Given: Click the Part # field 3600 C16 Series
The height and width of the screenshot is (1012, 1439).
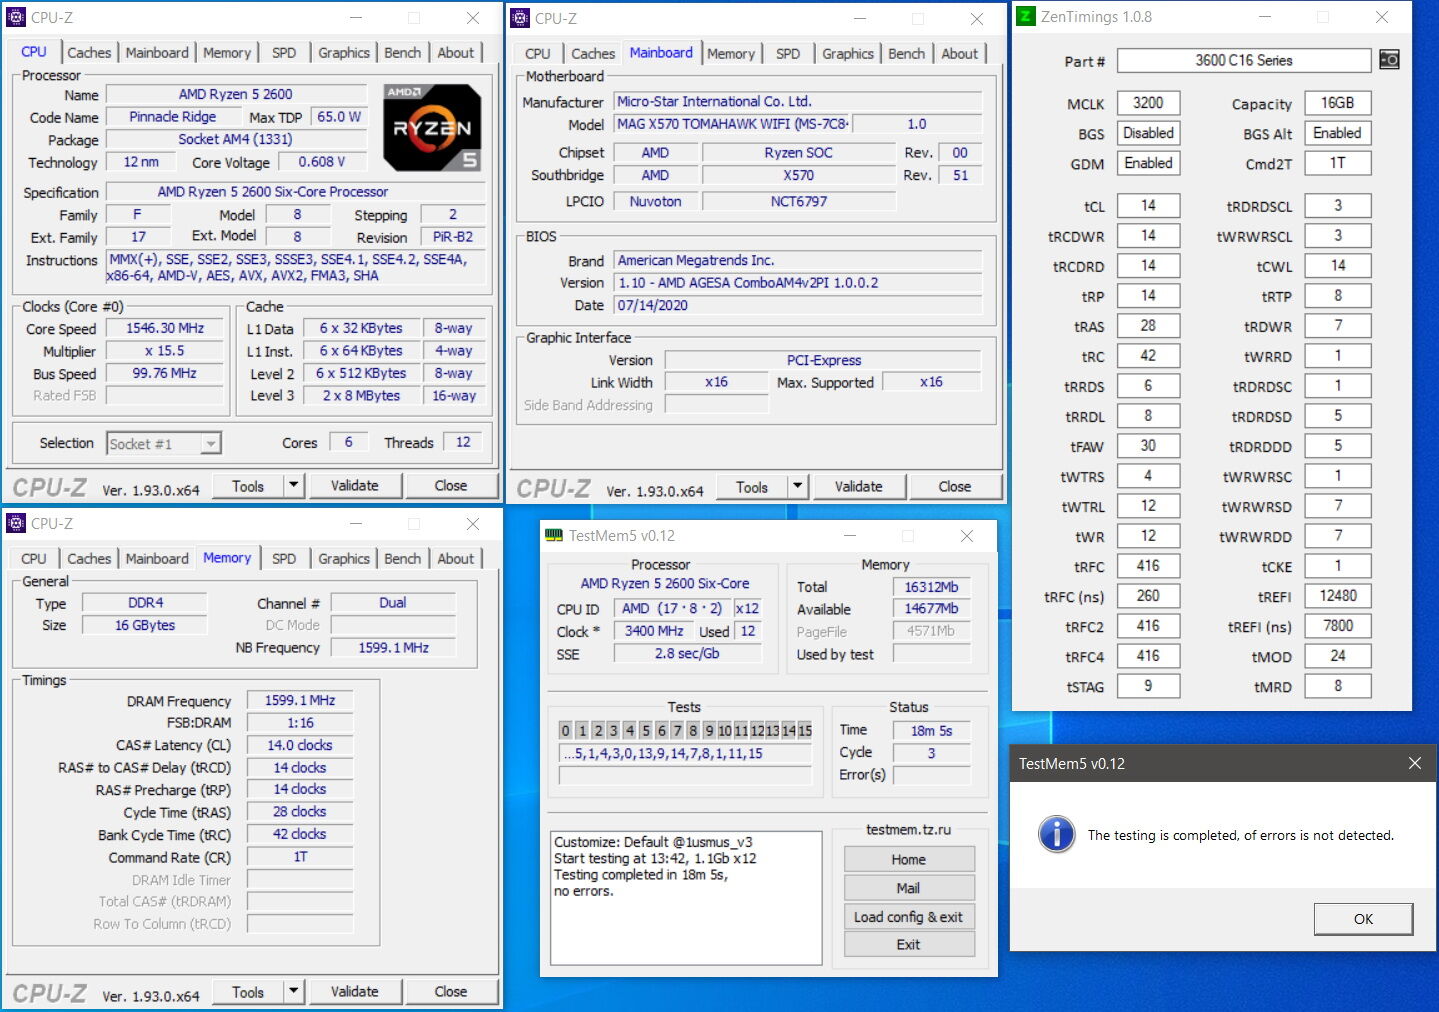Looking at the screenshot, I should coord(1243,60).
